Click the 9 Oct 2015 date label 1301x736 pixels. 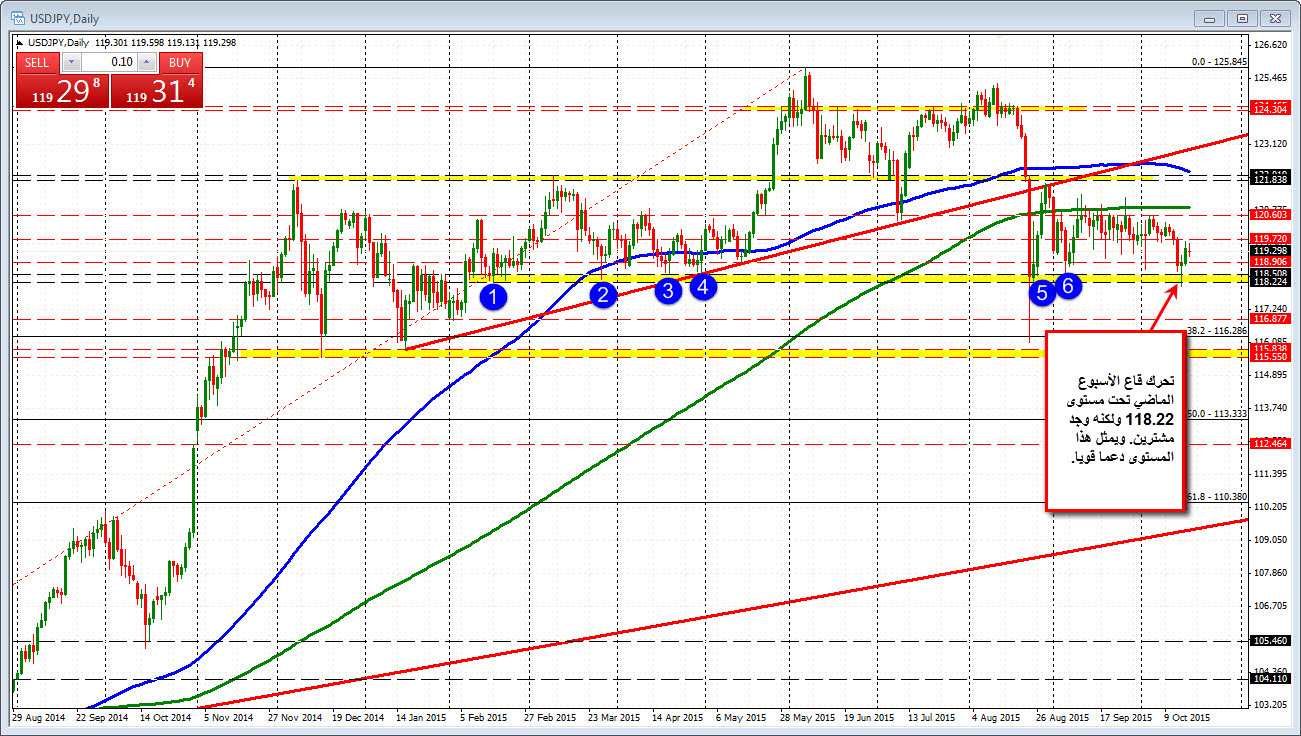pos(1188,718)
